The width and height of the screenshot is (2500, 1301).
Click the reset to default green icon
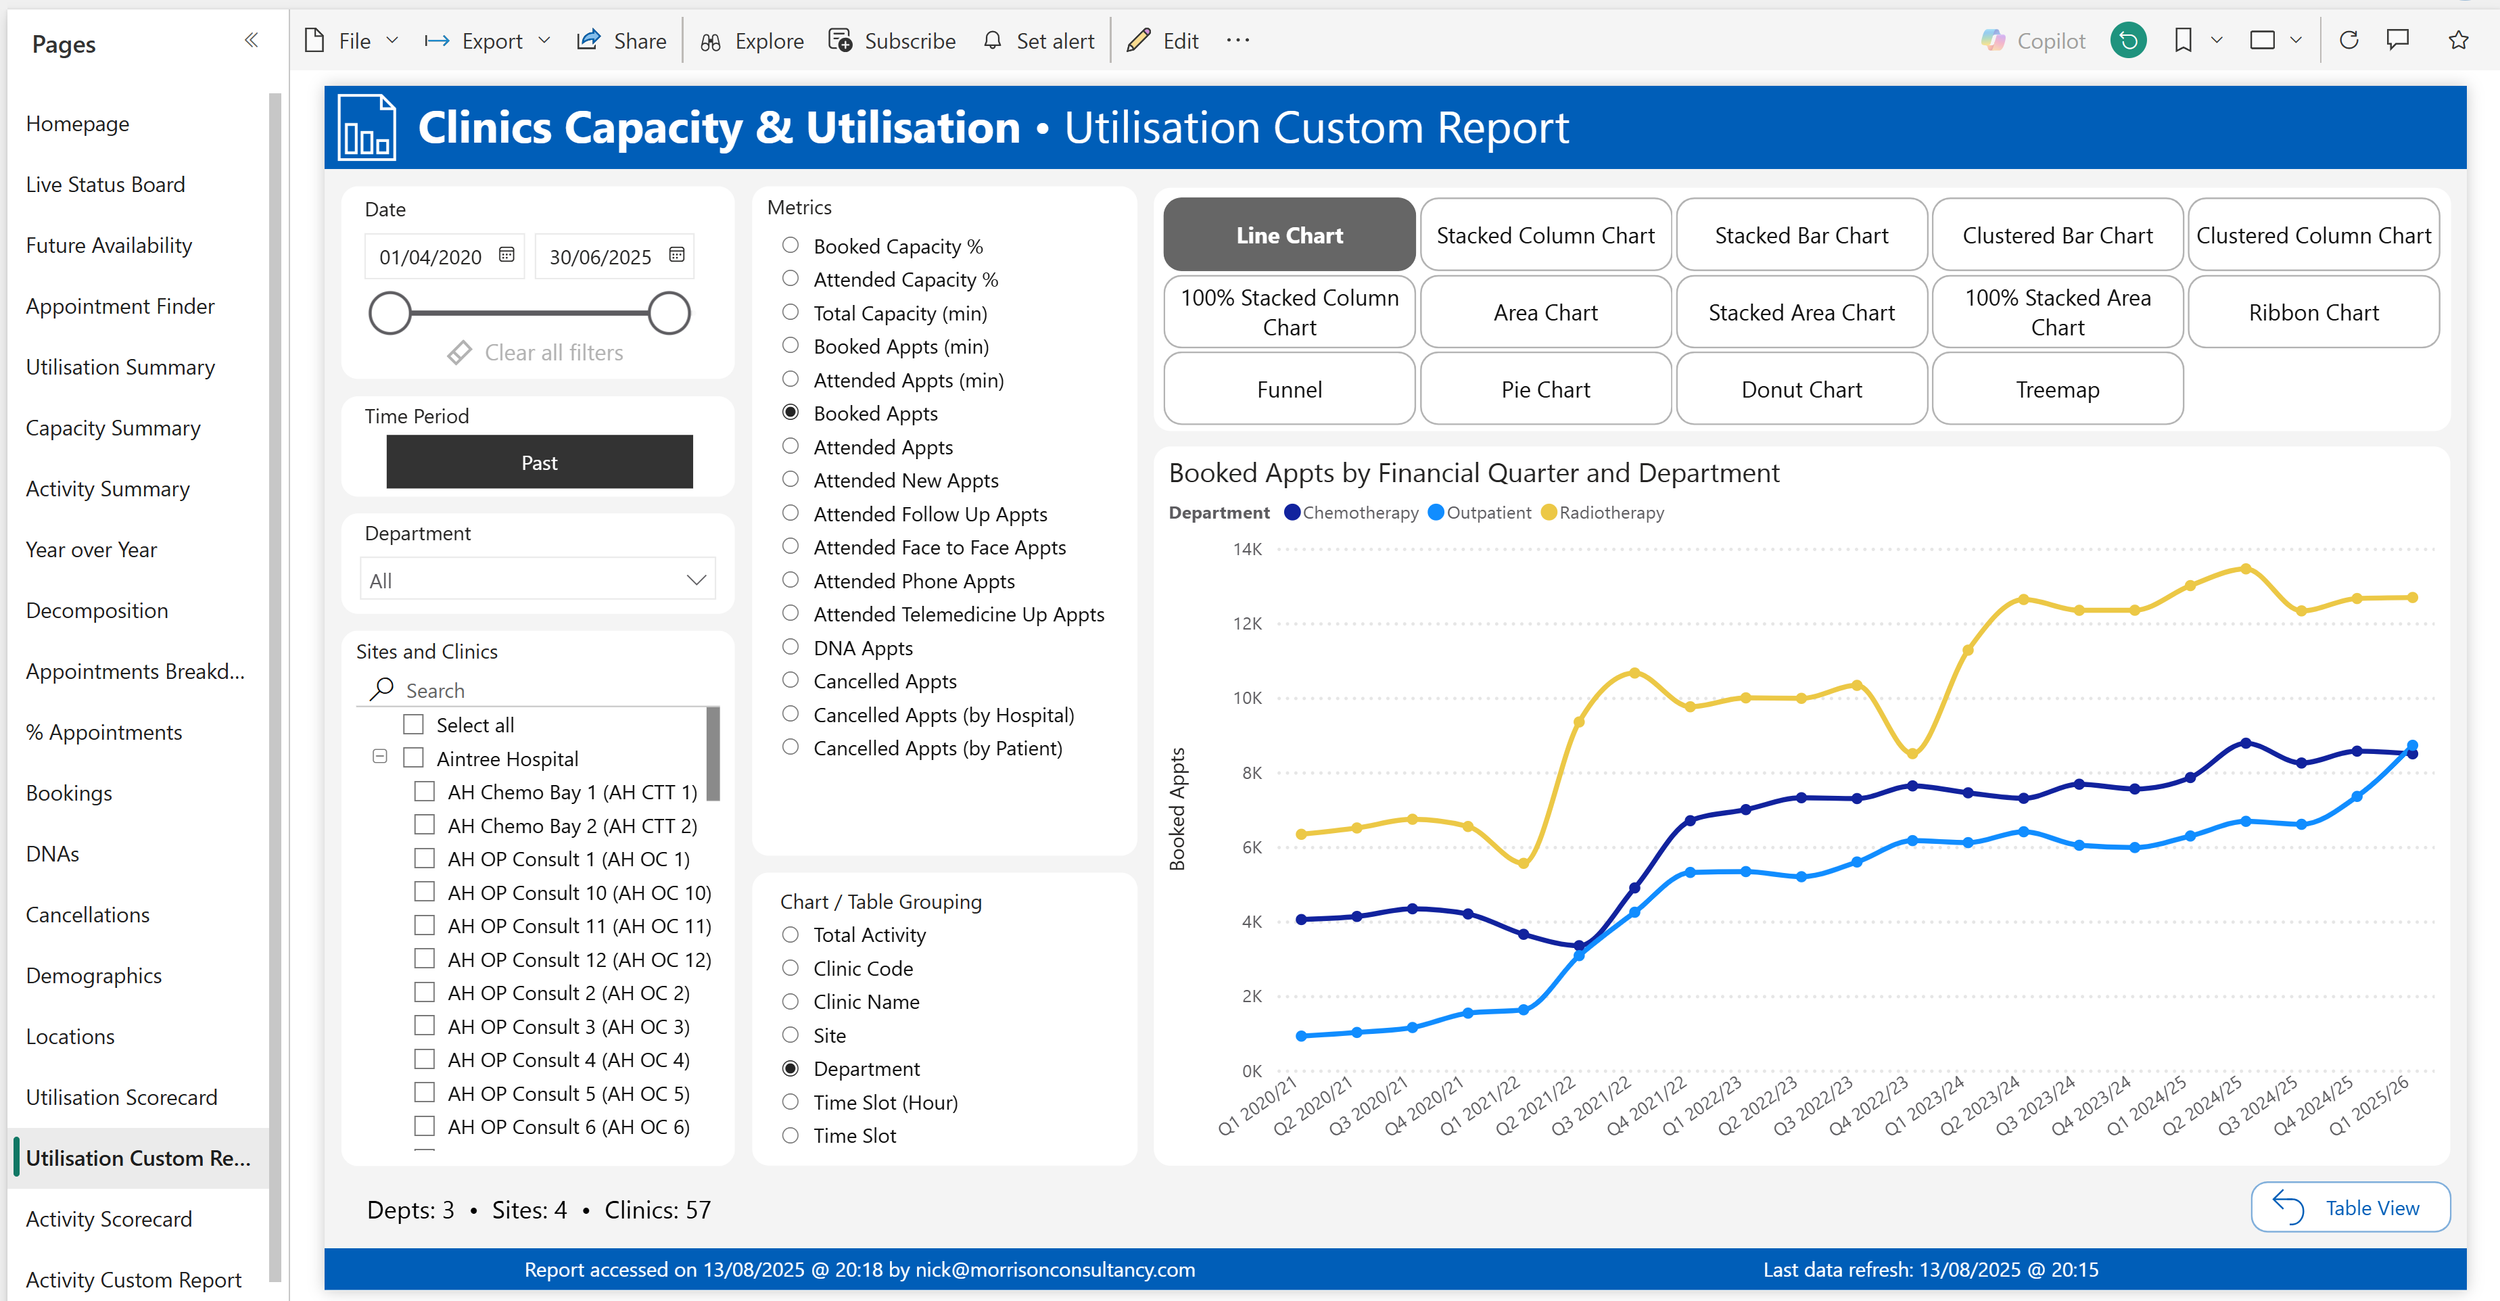click(x=2128, y=40)
